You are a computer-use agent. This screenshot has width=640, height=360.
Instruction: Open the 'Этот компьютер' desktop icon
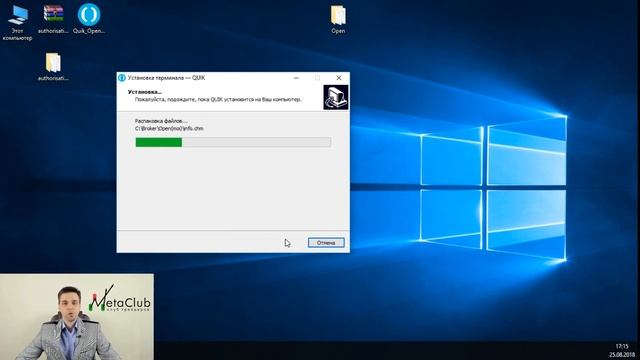click(x=17, y=23)
